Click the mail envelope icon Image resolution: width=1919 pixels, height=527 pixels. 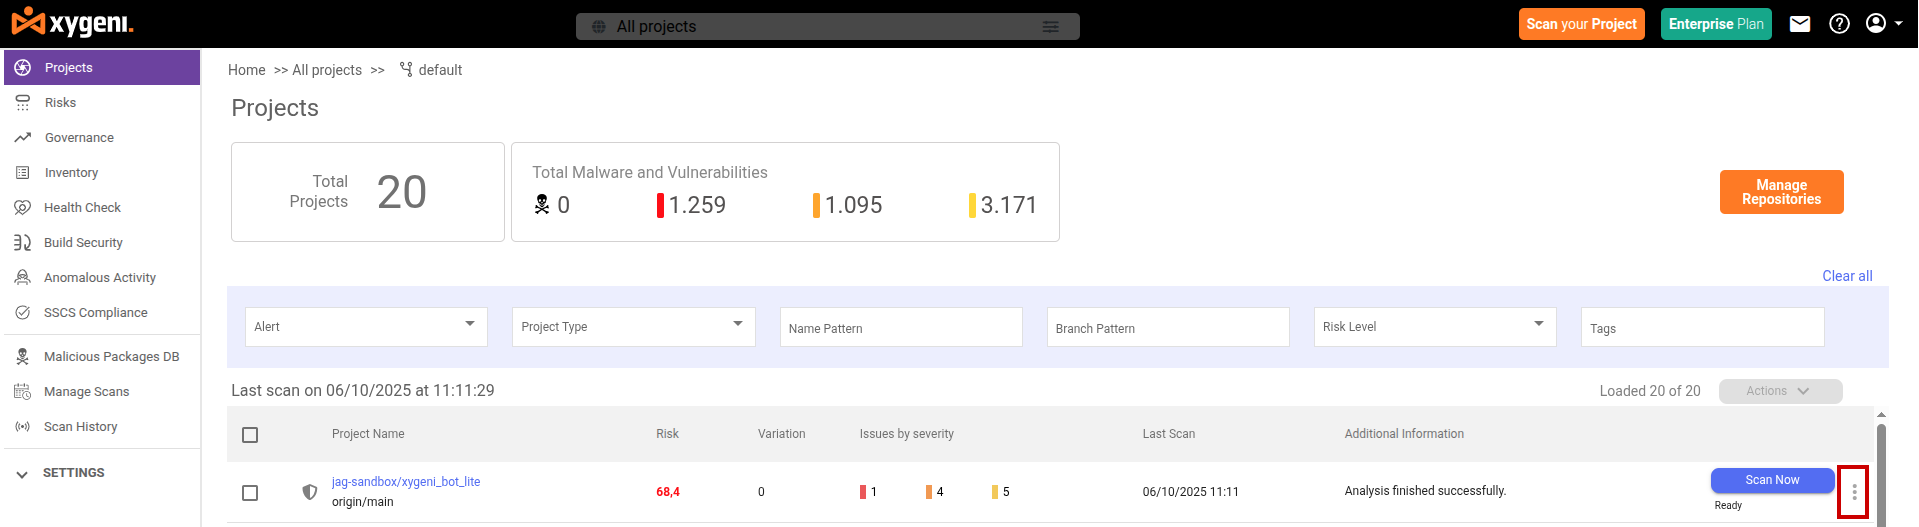[x=1800, y=24]
